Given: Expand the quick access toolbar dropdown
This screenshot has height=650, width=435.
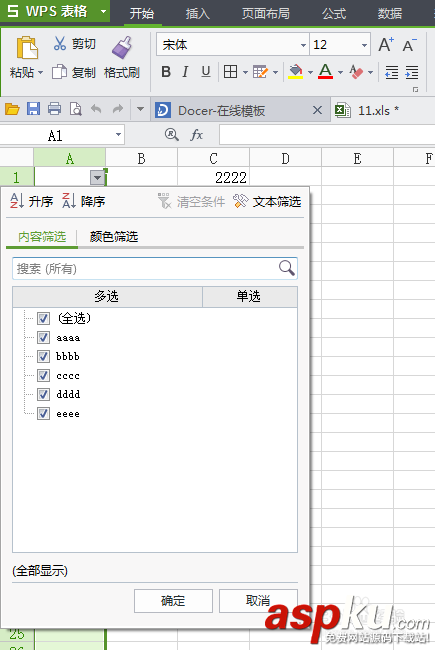Looking at the screenshot, I should [141, 109].
